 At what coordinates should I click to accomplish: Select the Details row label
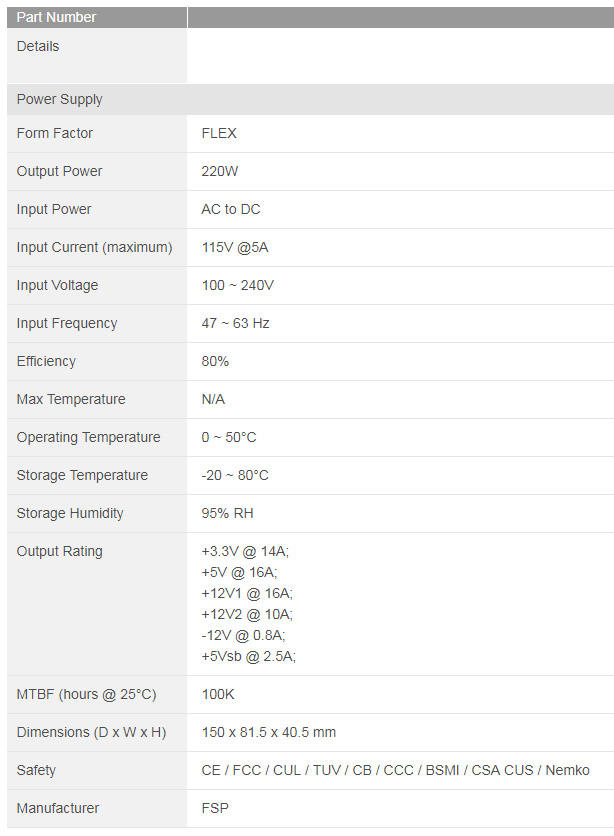point(38,46)
